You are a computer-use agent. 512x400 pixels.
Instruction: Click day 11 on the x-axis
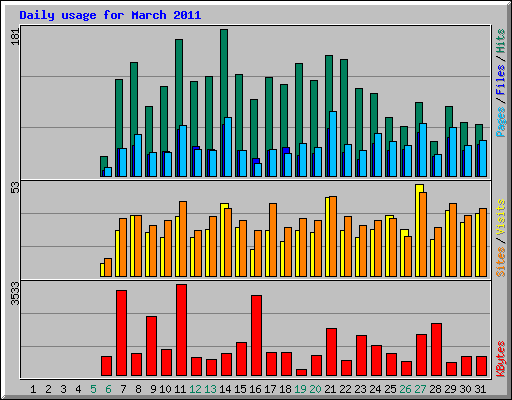180,389
